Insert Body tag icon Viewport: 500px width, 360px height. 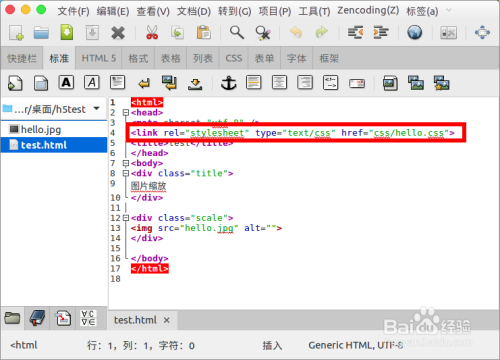tap(41, 83)
